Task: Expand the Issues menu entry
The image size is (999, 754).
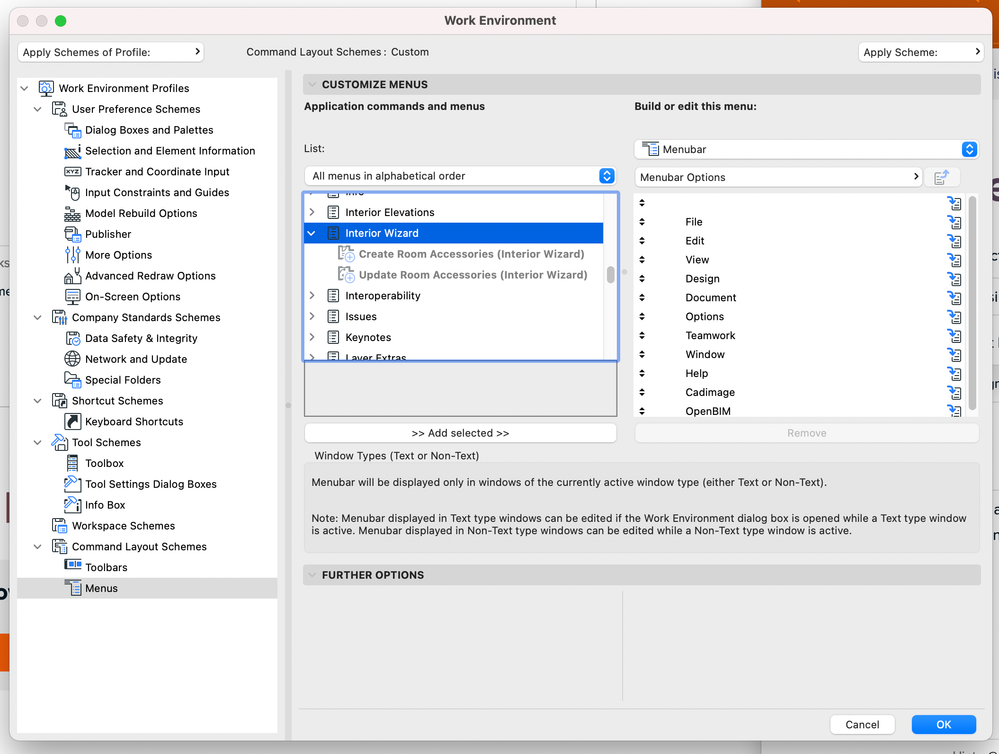Action: coord(312,317)
